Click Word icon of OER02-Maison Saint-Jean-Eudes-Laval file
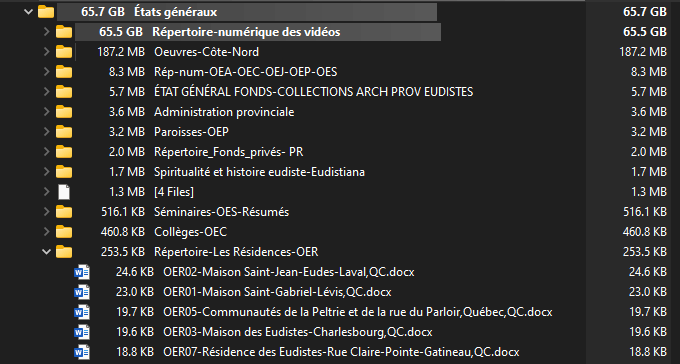This screenshot has height=364, width=680. tap(82, 272)
